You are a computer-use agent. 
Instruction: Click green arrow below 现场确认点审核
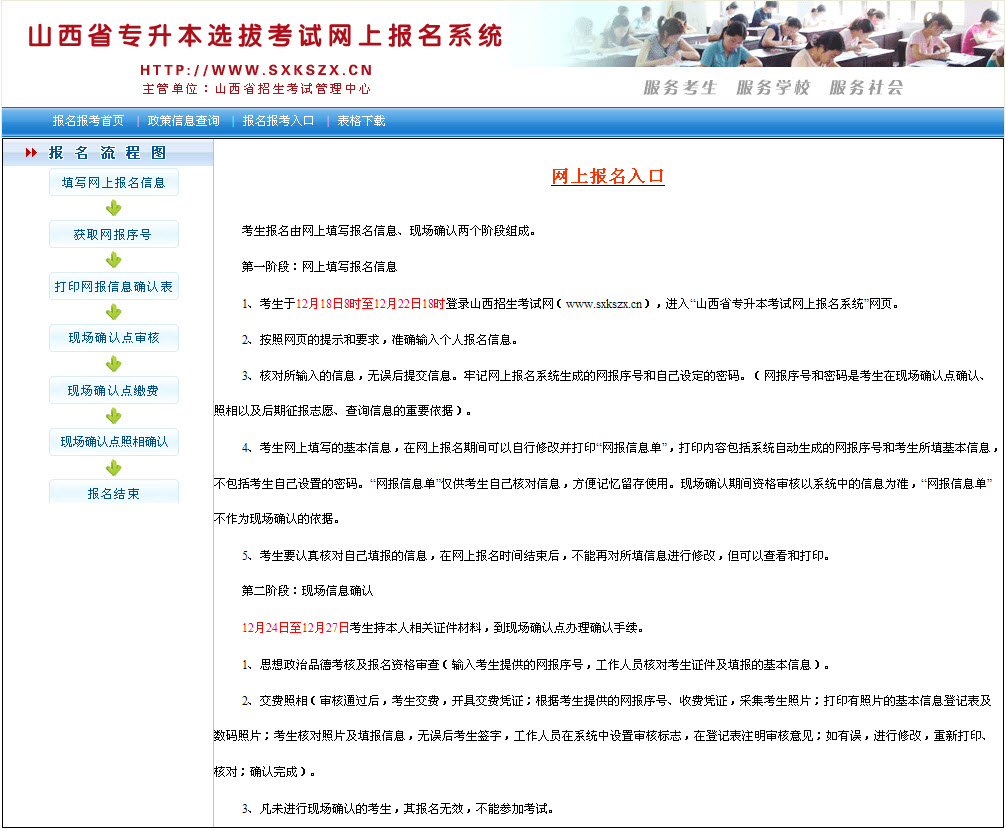[114, 364]
